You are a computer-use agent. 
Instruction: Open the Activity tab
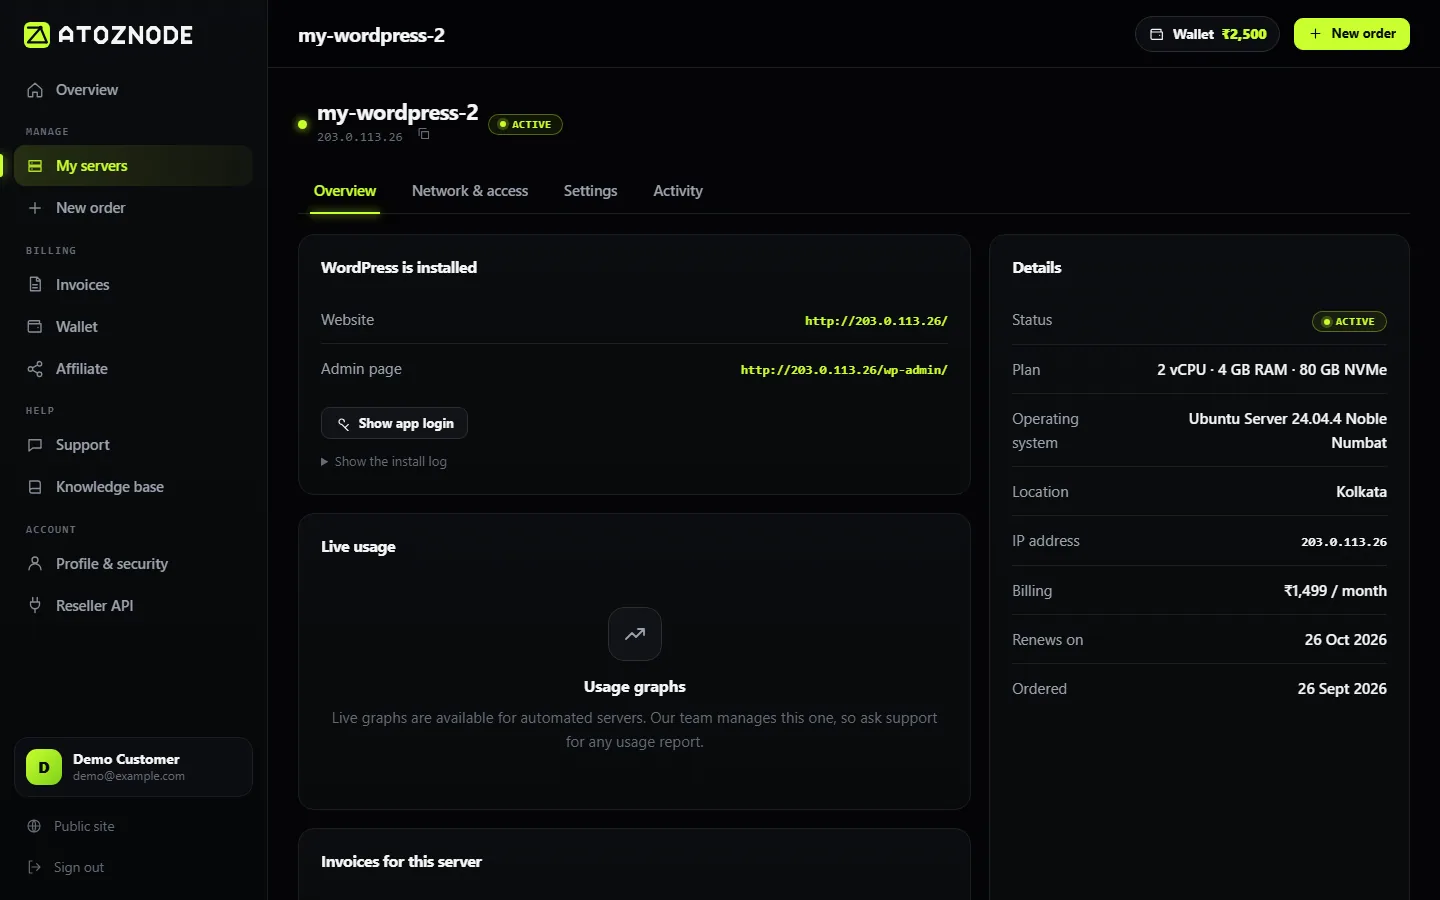(x=678, y=191)
